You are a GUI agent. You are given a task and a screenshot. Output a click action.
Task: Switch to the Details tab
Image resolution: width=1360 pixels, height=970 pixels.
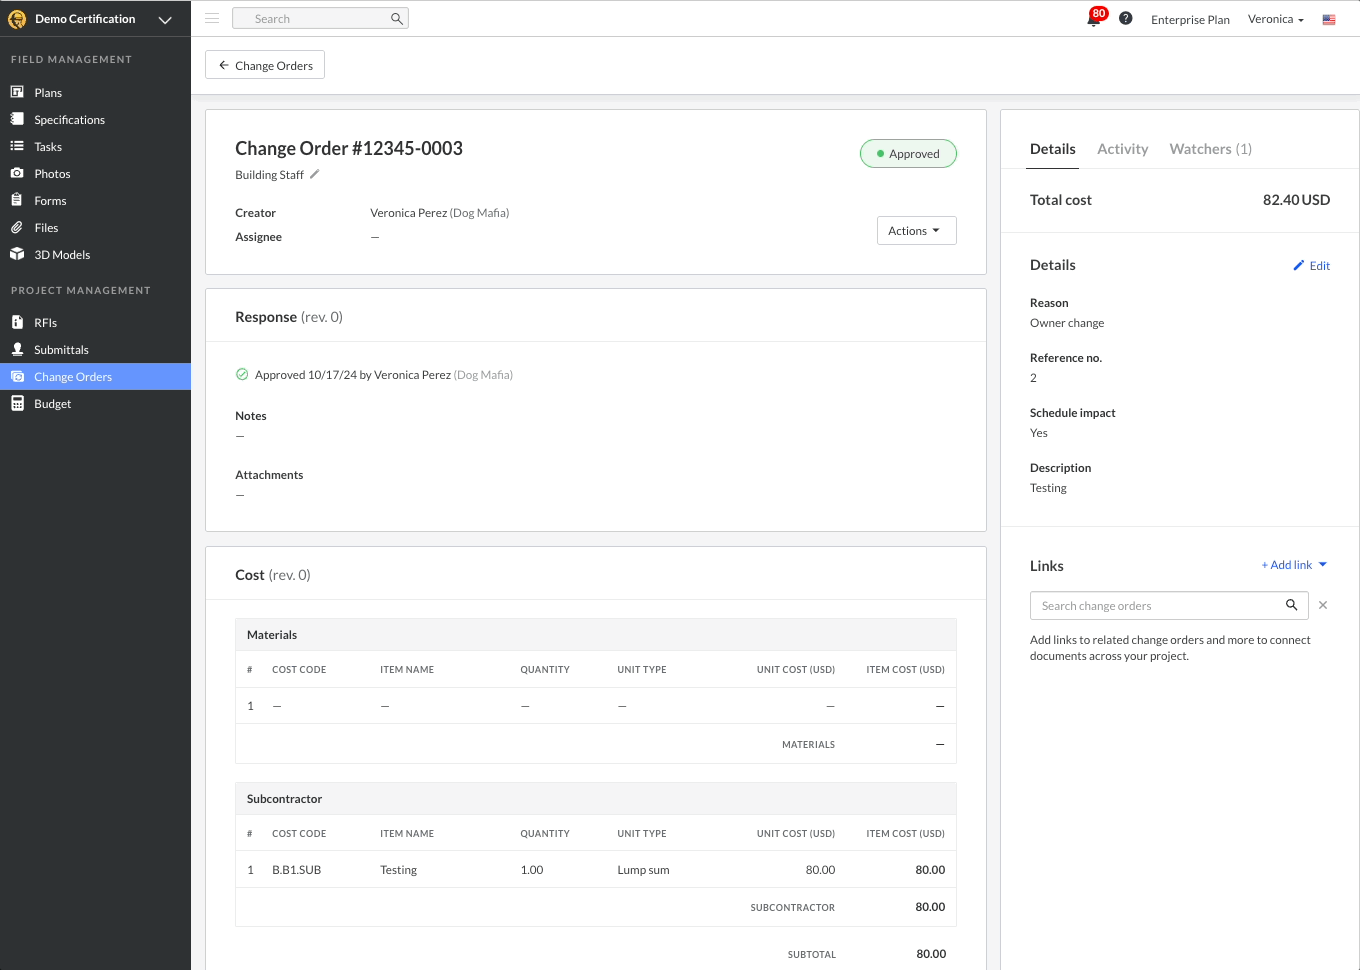1053,149
